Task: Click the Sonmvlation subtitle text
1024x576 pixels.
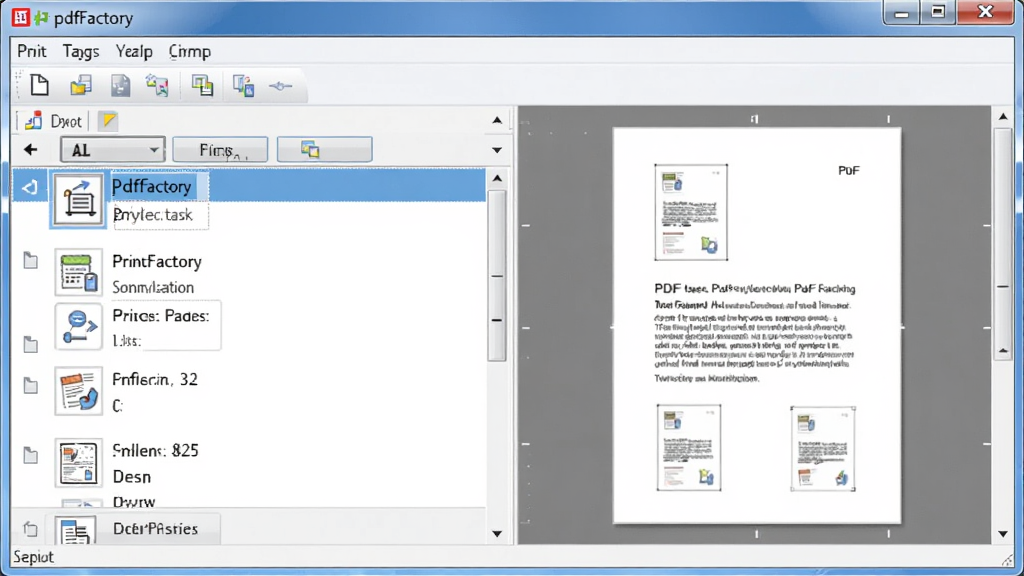Action: click(153, 287)
